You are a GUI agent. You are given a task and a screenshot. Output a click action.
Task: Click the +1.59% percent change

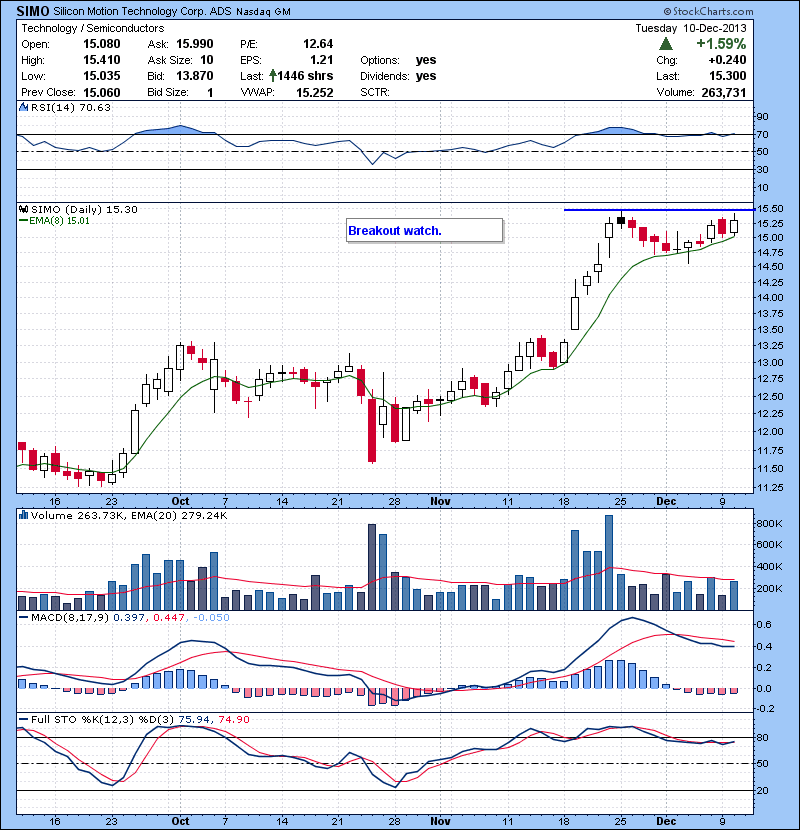[x=721, y=43]
